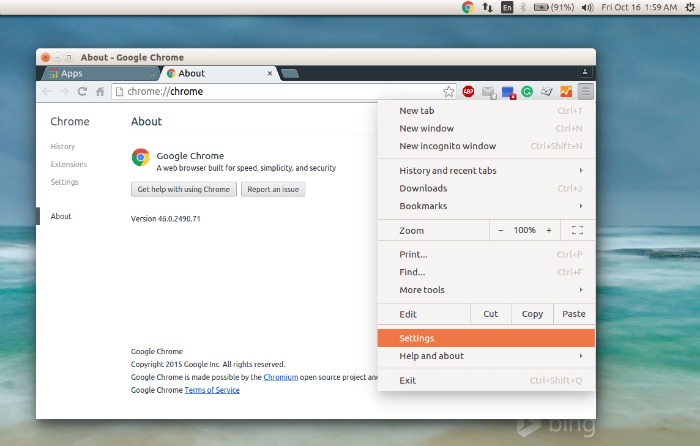
Task: Reload the current page
Action: point(82,92)
